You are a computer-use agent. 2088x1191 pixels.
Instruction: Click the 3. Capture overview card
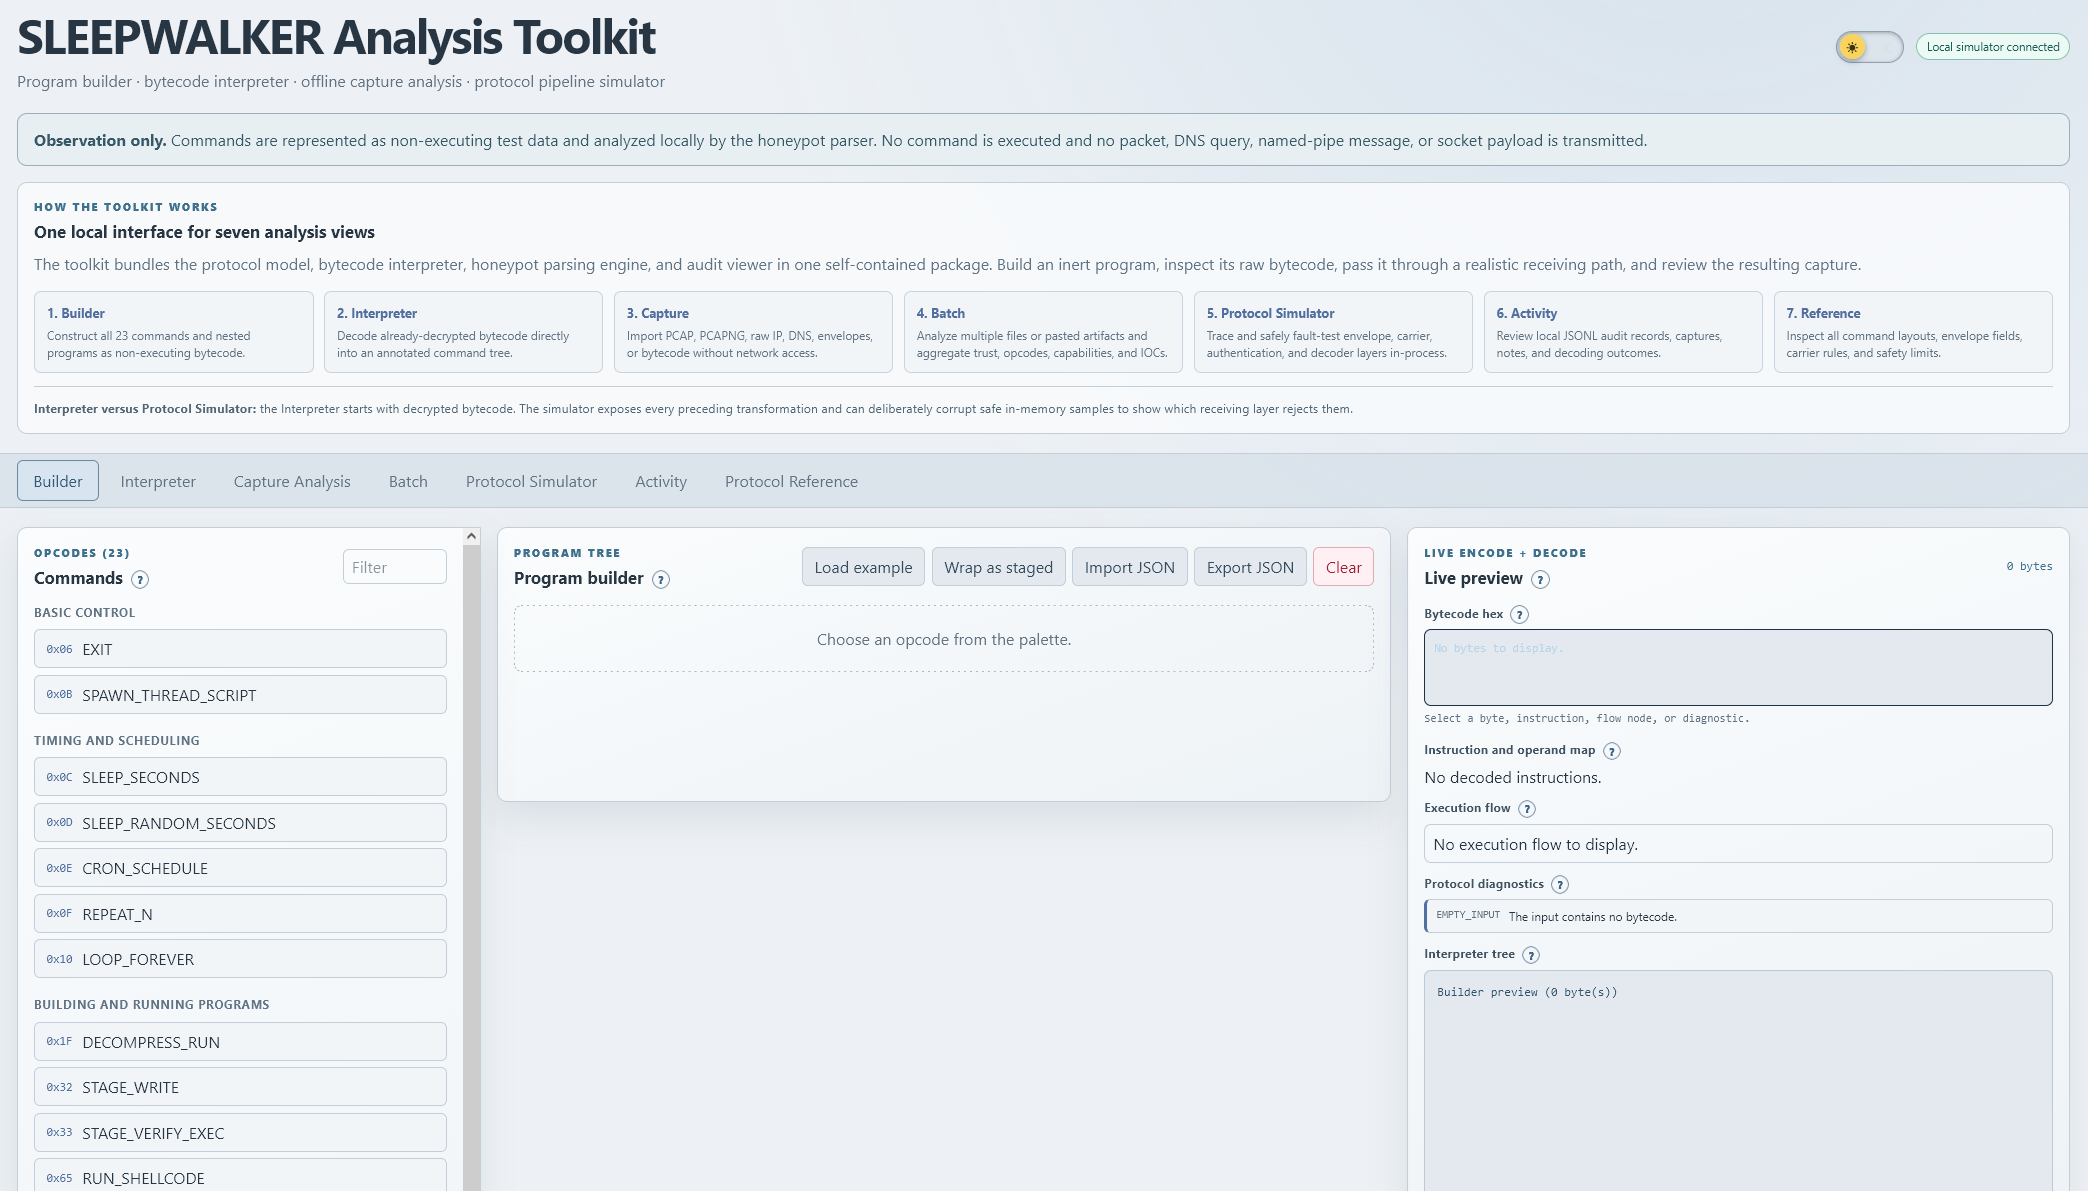point(753,332)
